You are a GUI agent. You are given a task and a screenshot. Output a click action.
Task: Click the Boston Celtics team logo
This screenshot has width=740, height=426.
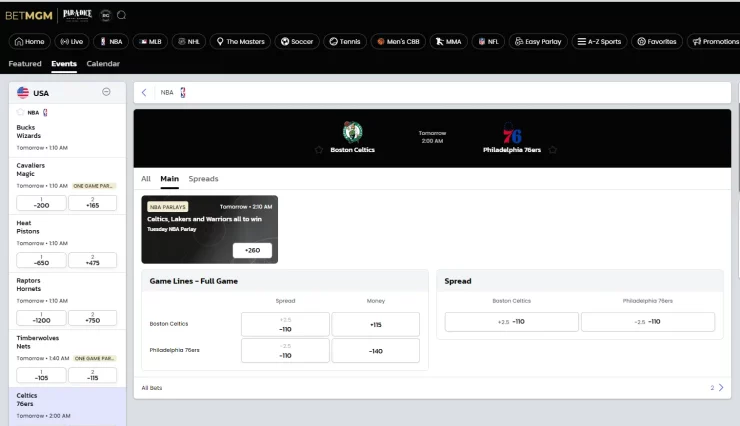353,132
